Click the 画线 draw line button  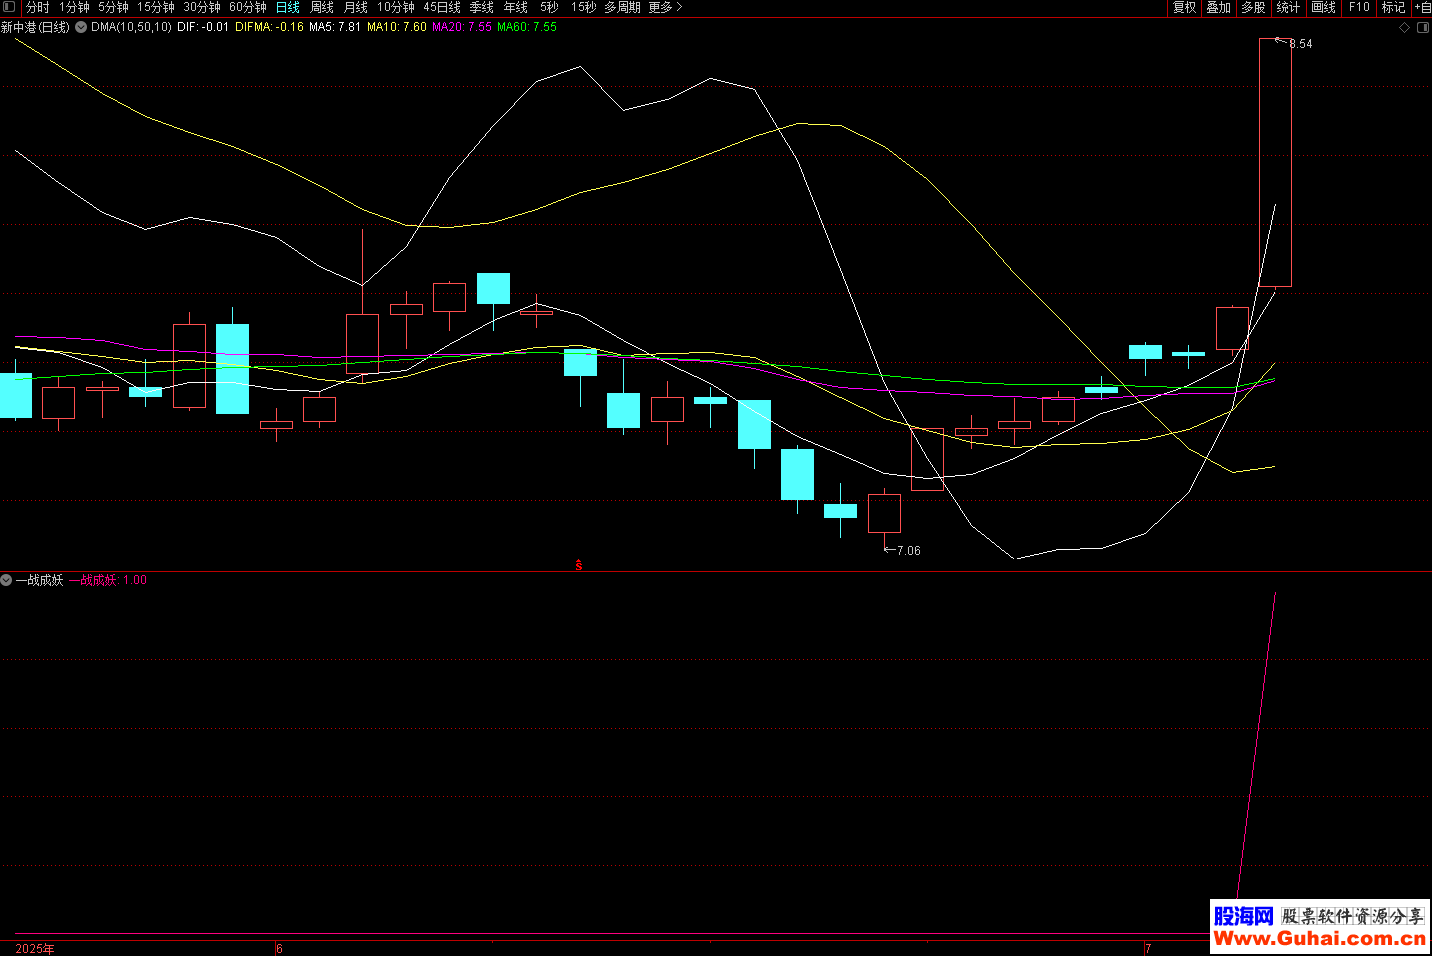coord(1323,7)
